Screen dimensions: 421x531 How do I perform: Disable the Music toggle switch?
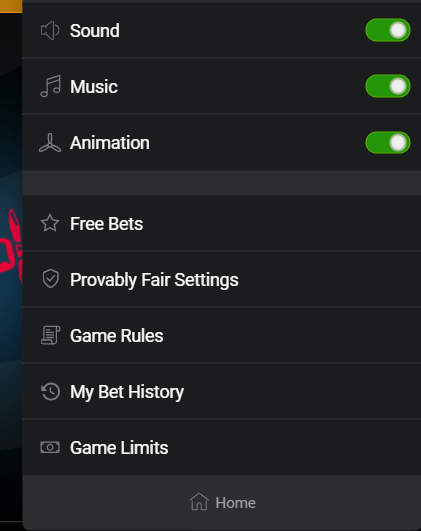(x=388, y=86)
